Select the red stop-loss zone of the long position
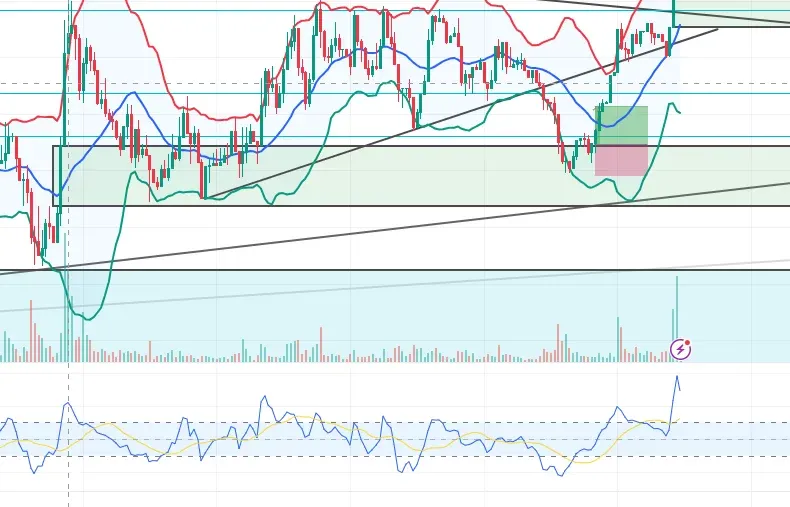 click(621, 161)
